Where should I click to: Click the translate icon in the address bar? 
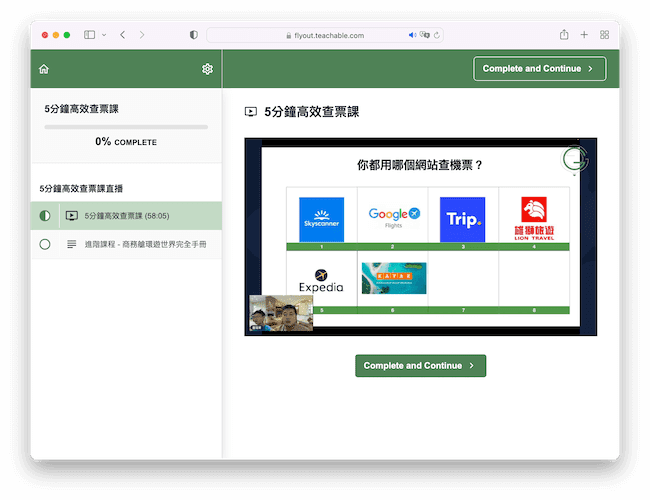pos(424,35)
